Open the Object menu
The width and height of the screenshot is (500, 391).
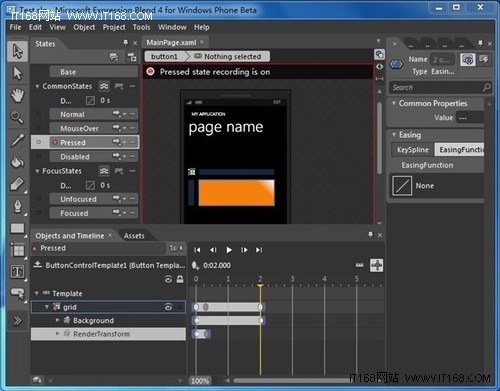[x=84, y=27]
